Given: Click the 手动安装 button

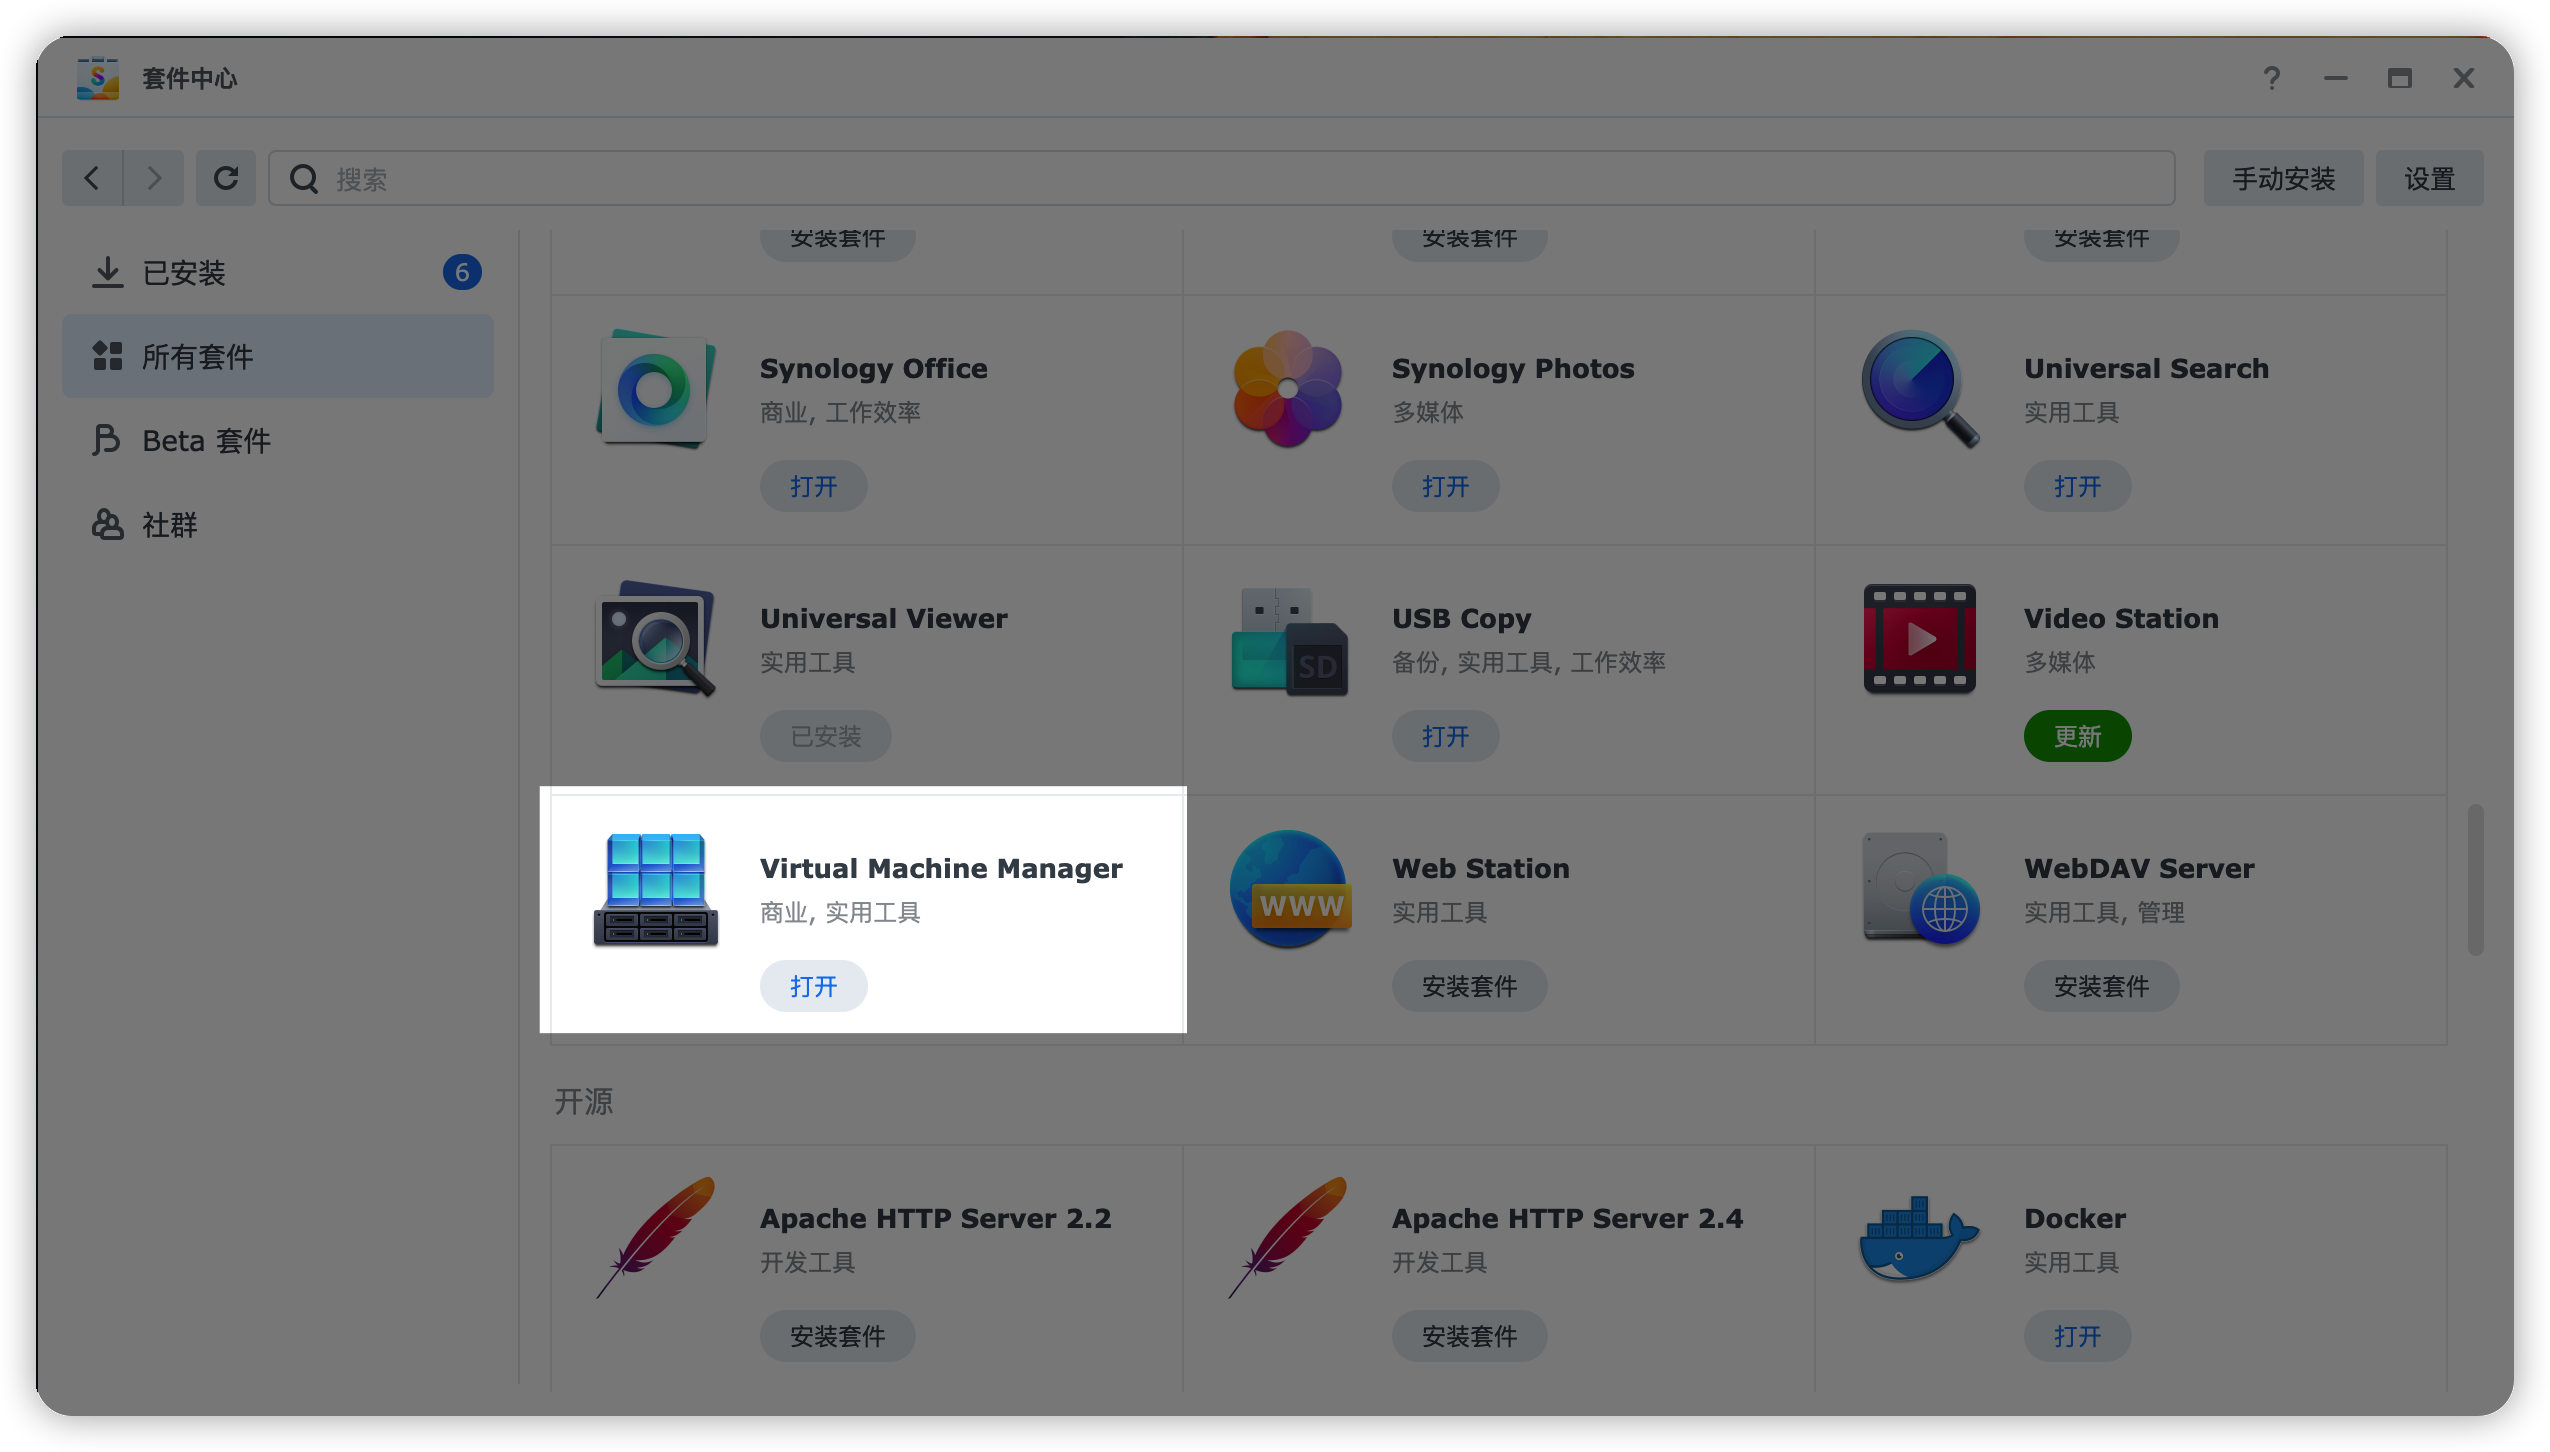Looking at the screenshot, I should point(2284,178).
